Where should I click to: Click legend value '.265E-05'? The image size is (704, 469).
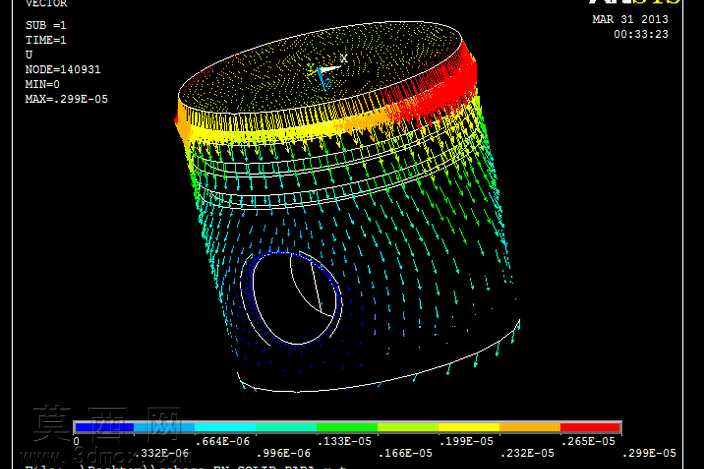coord(588,441)
